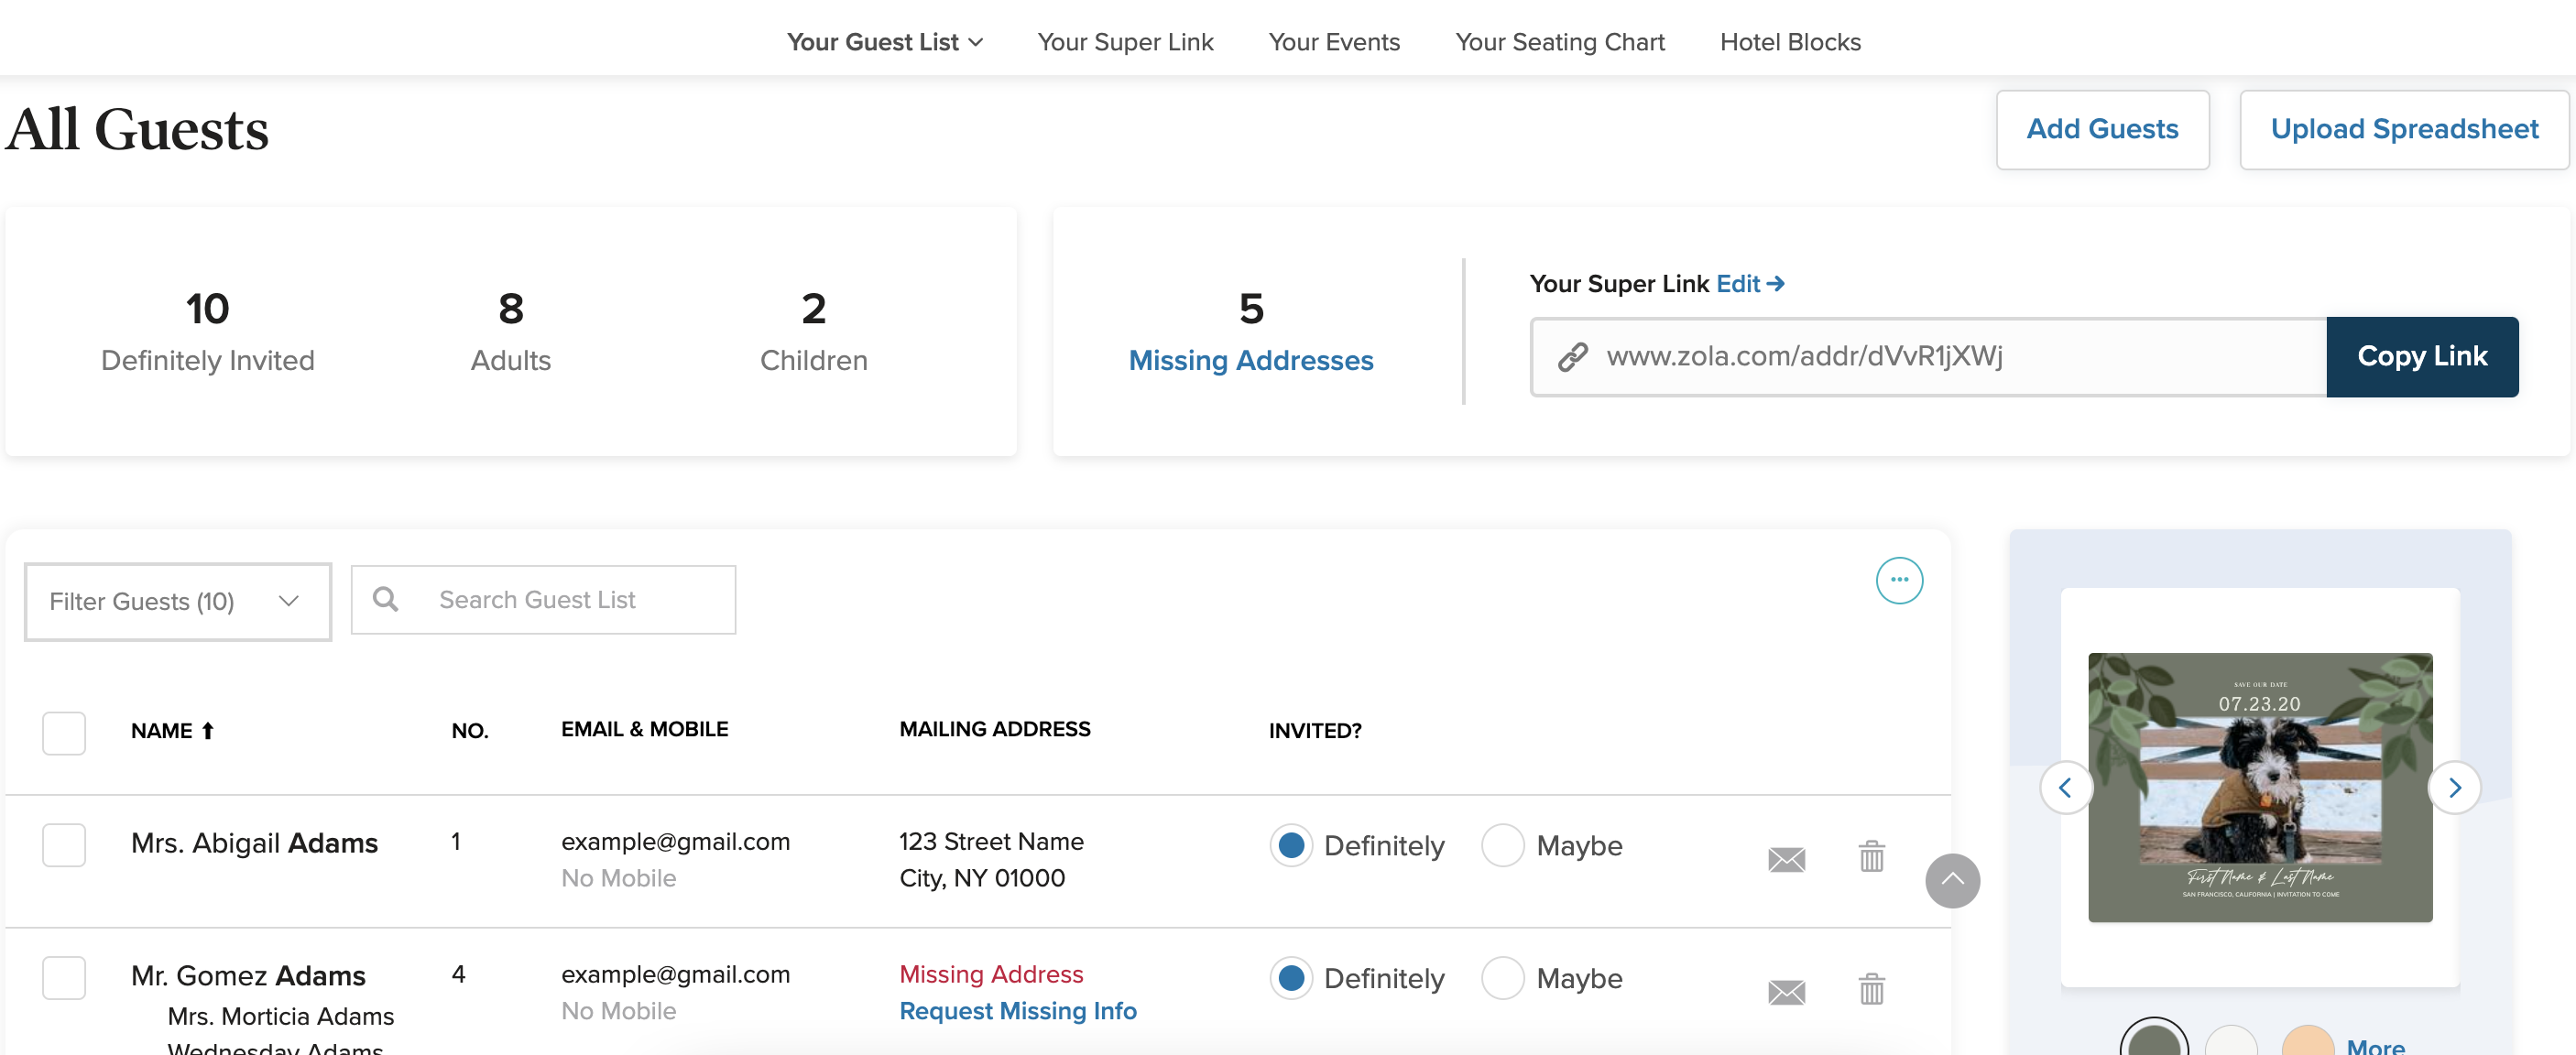This screenshot has height=1055, width=2576.
Task: Click Request Missing Info link
Action: coord(1017,1011)
